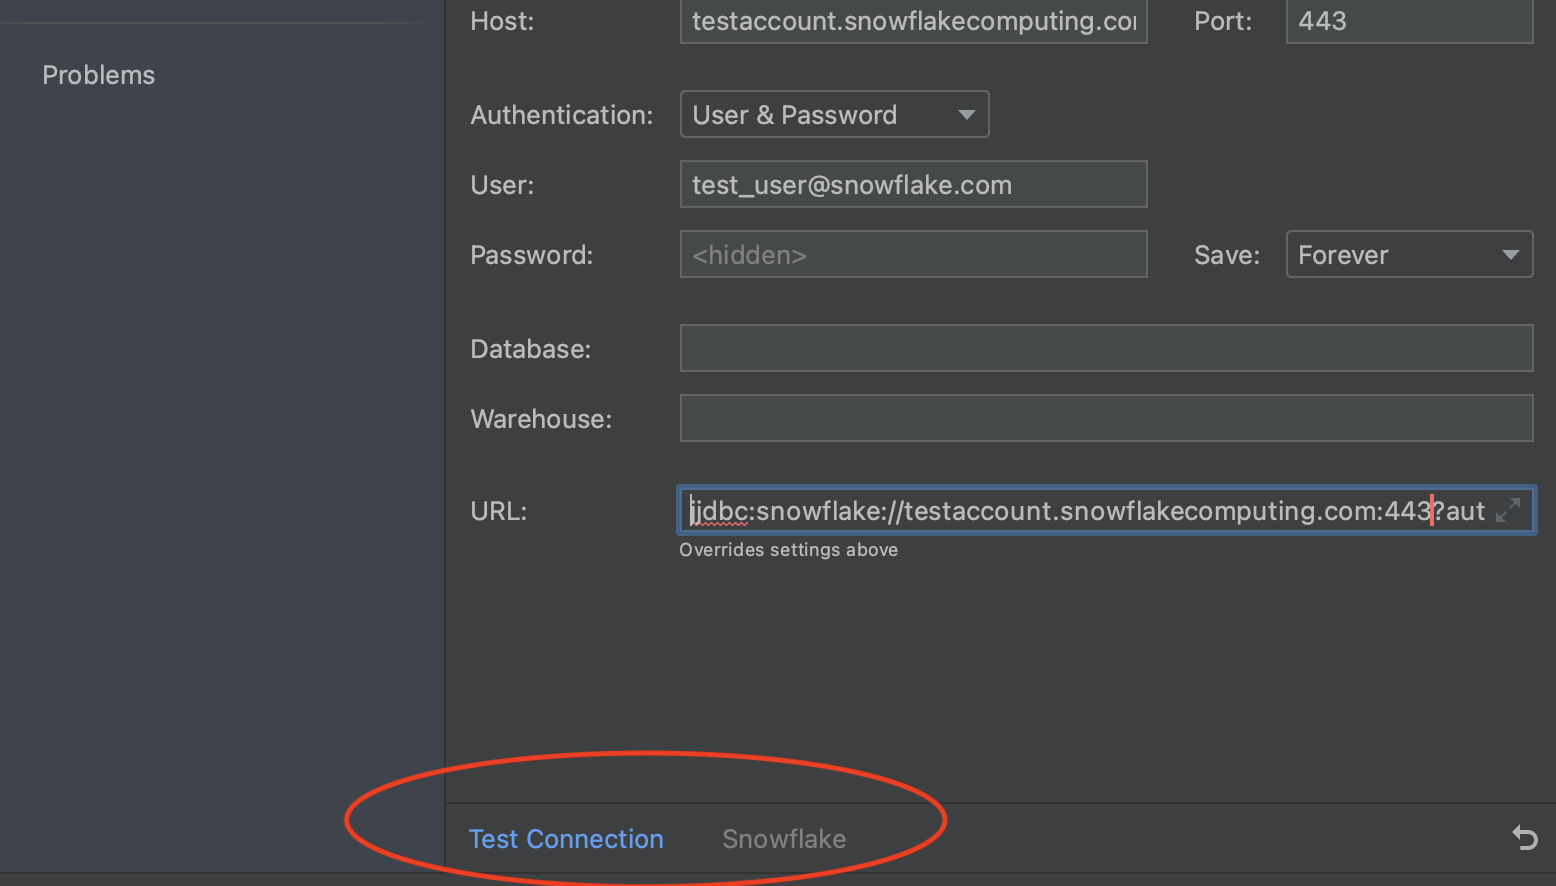1556x886 pixels.
Task: Click the Warehouse input field
Action: [1106, 418]
